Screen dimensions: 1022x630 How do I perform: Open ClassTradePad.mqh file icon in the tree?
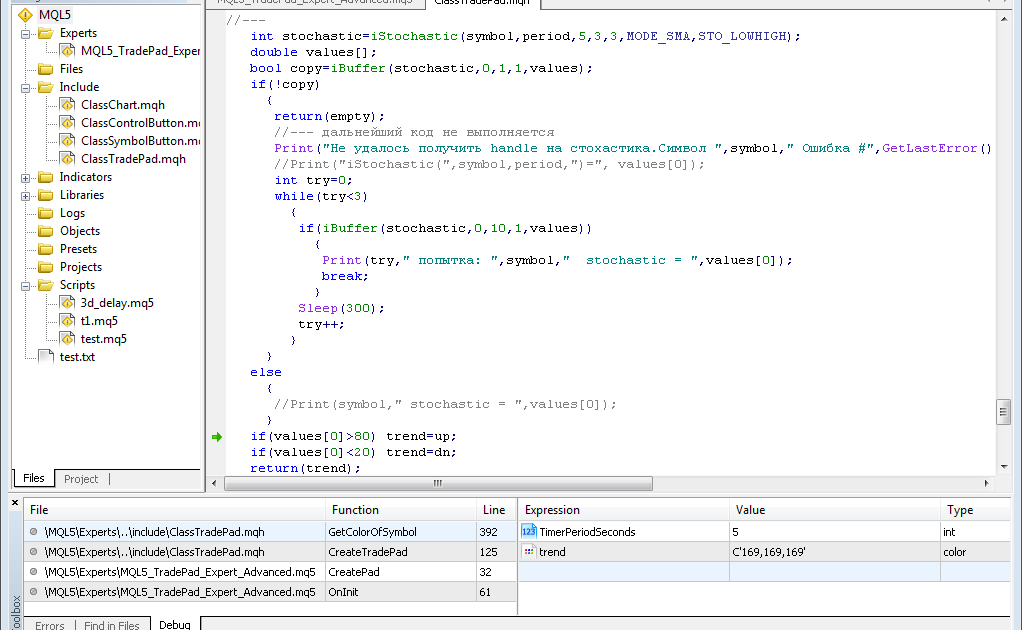click(x=67, y=158)
